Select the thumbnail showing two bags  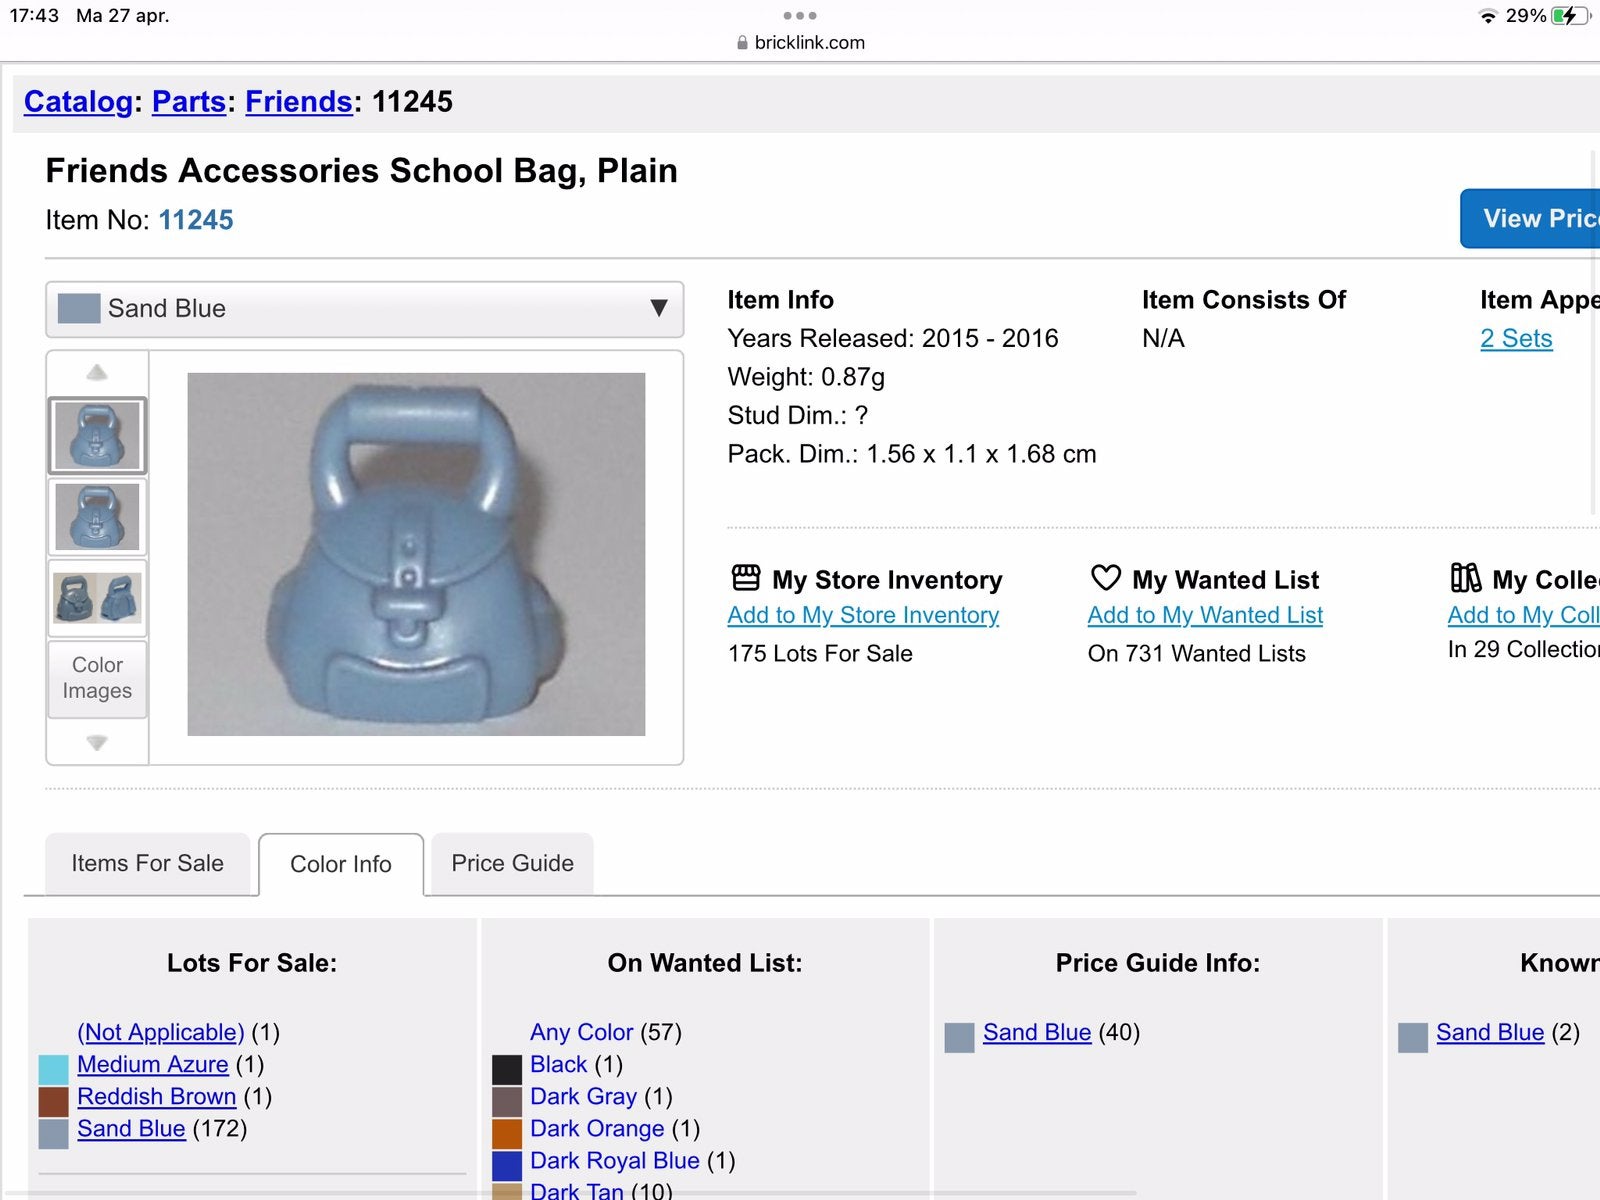[97, 598]
